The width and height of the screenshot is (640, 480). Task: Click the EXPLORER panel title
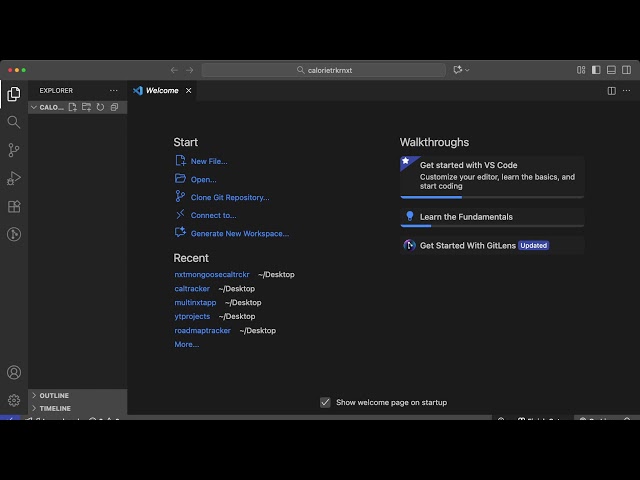pyautogui.click(x=56, y=91)
